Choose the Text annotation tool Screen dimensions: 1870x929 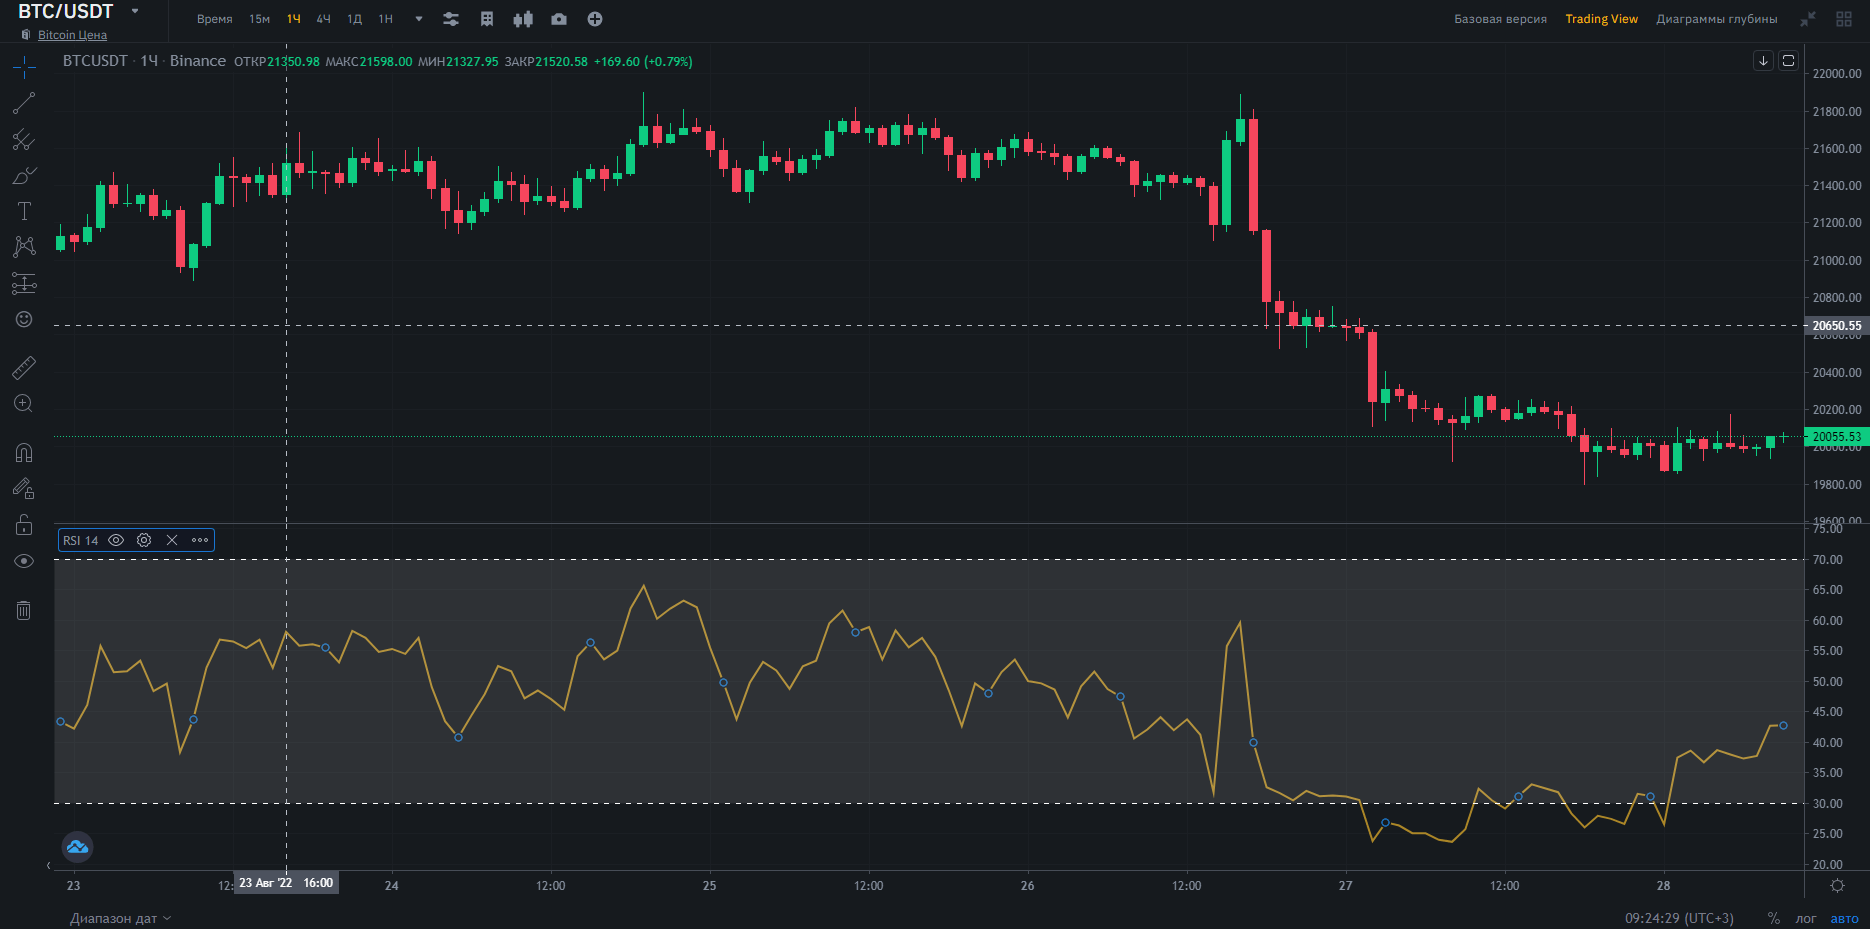point(24,211)
